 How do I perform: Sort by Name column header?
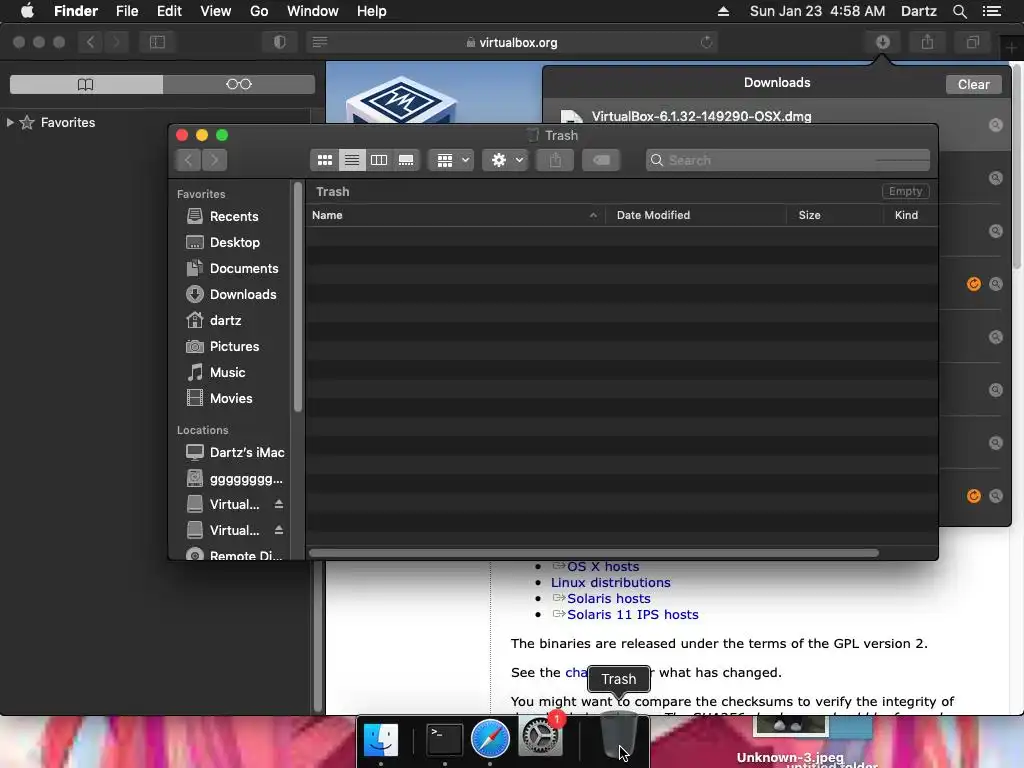coord(455,215)
